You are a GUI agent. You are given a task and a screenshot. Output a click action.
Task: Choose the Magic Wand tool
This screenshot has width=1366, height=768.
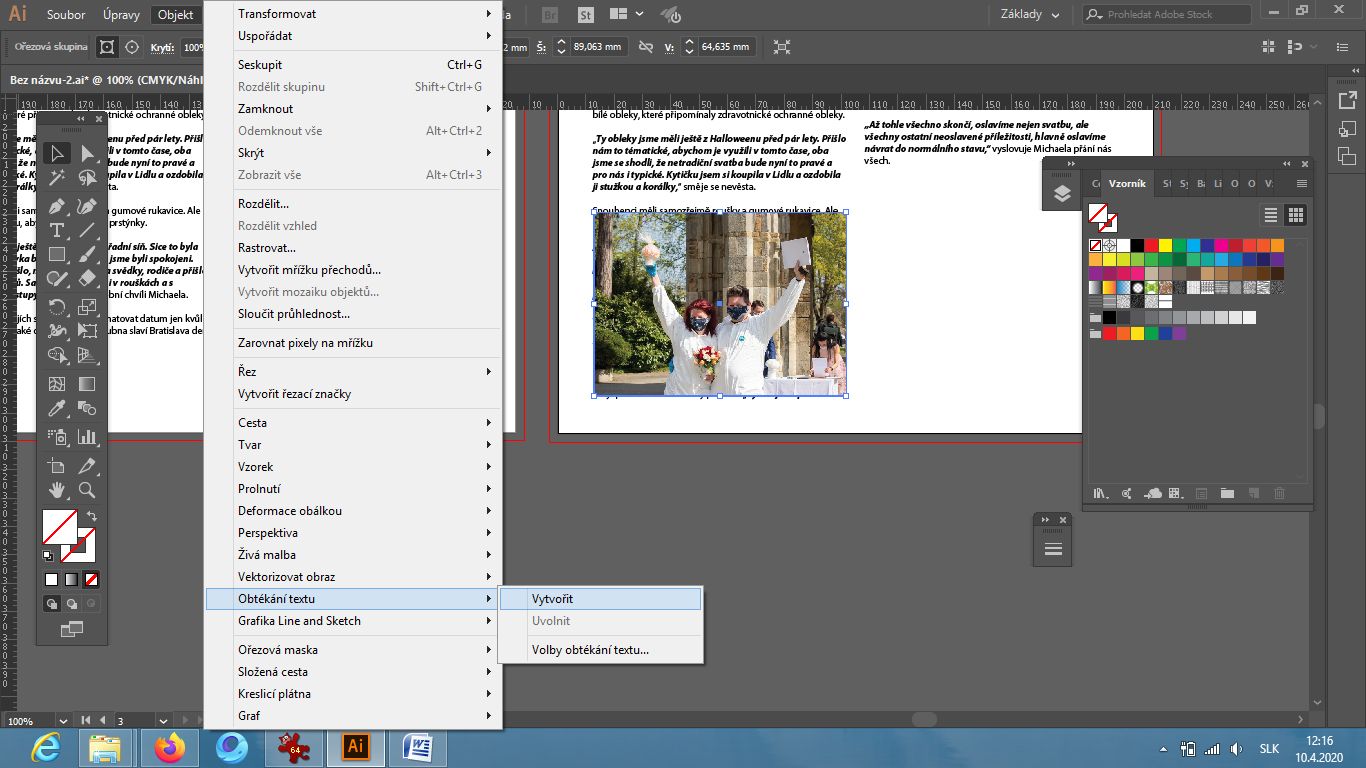57,178
